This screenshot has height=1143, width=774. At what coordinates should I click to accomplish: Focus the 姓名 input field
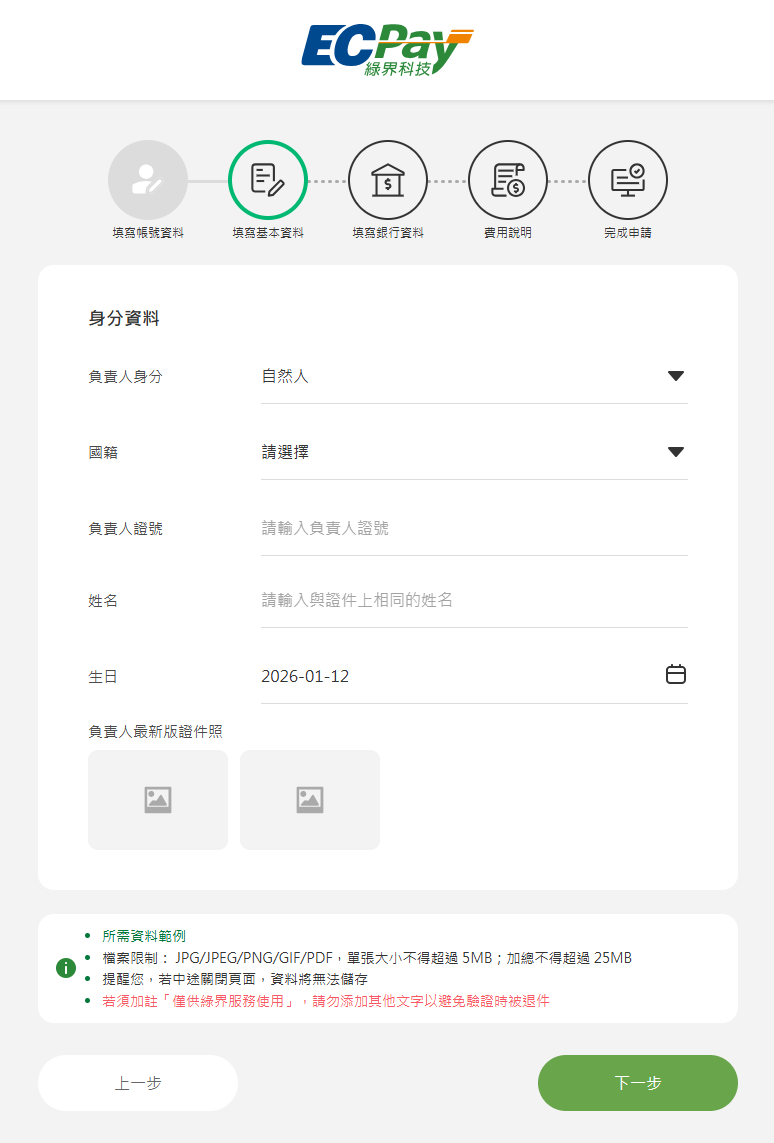point(474,600)
